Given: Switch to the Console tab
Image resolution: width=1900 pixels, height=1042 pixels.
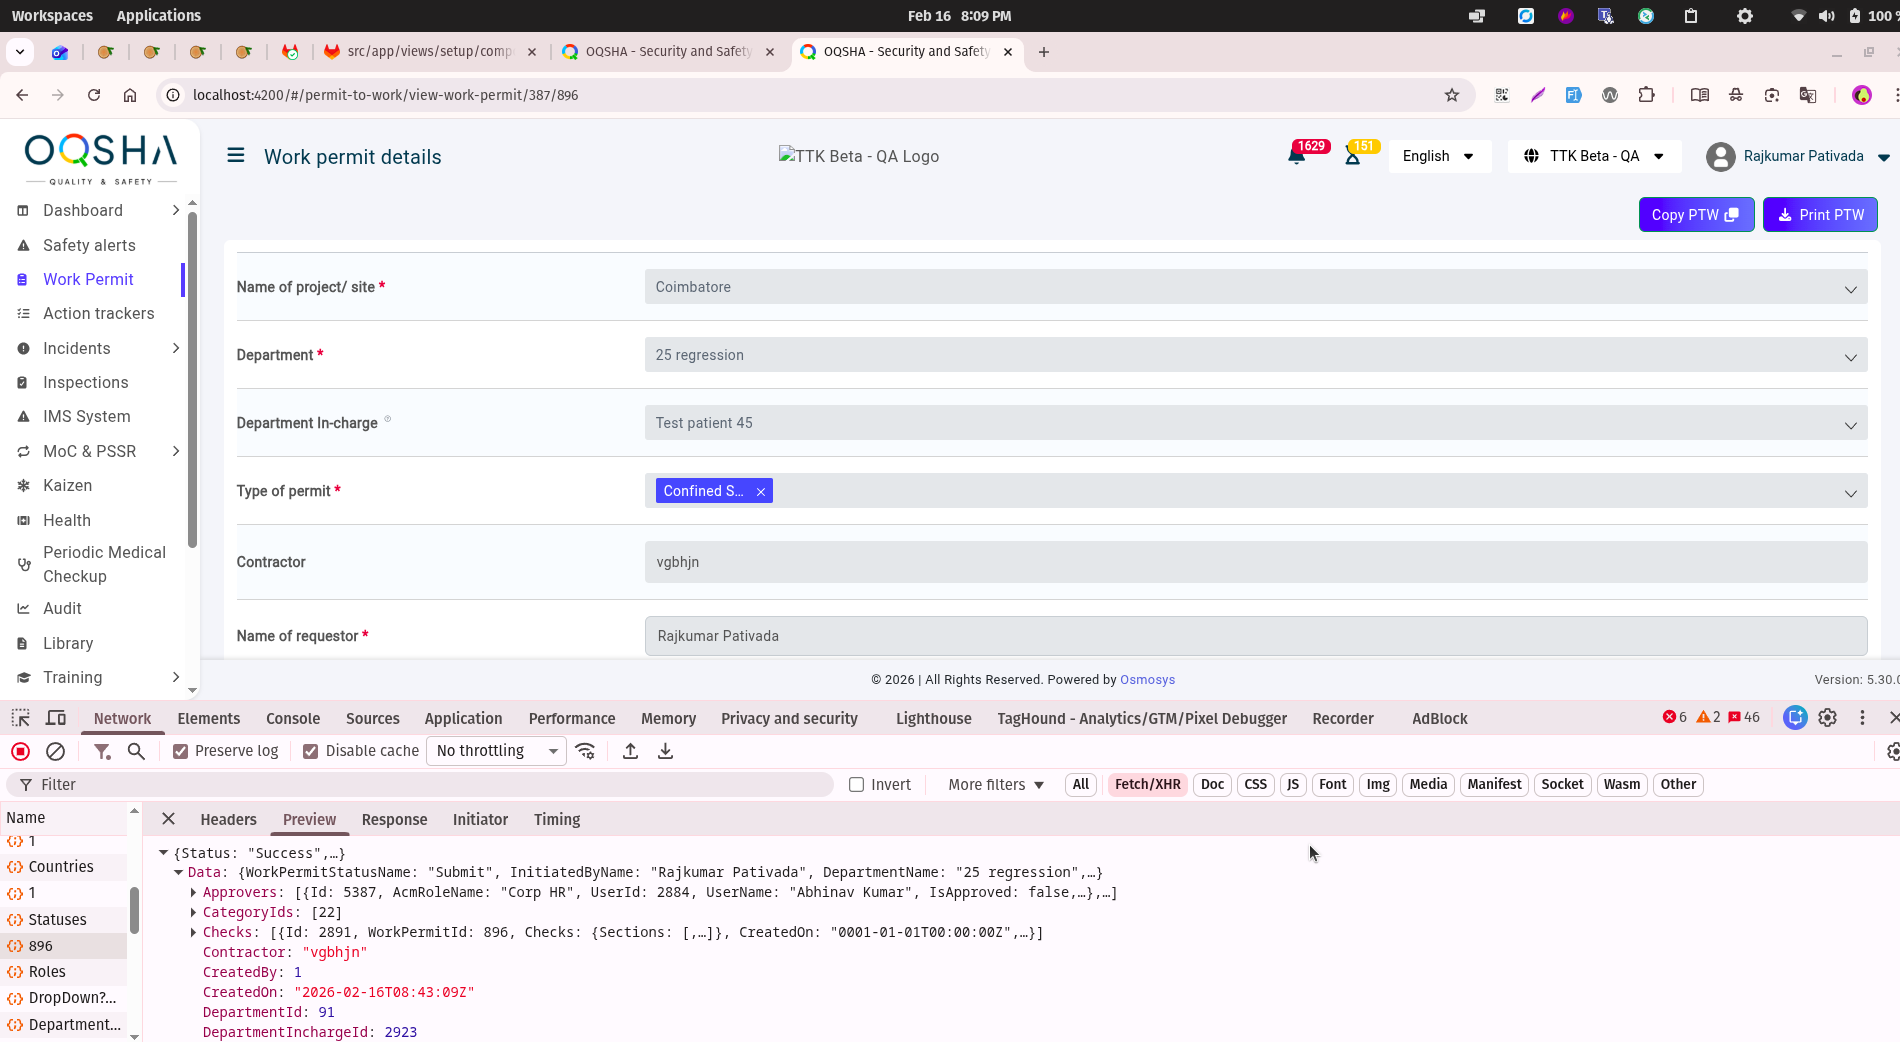Looking at the screenshot, I should point(293,718).
